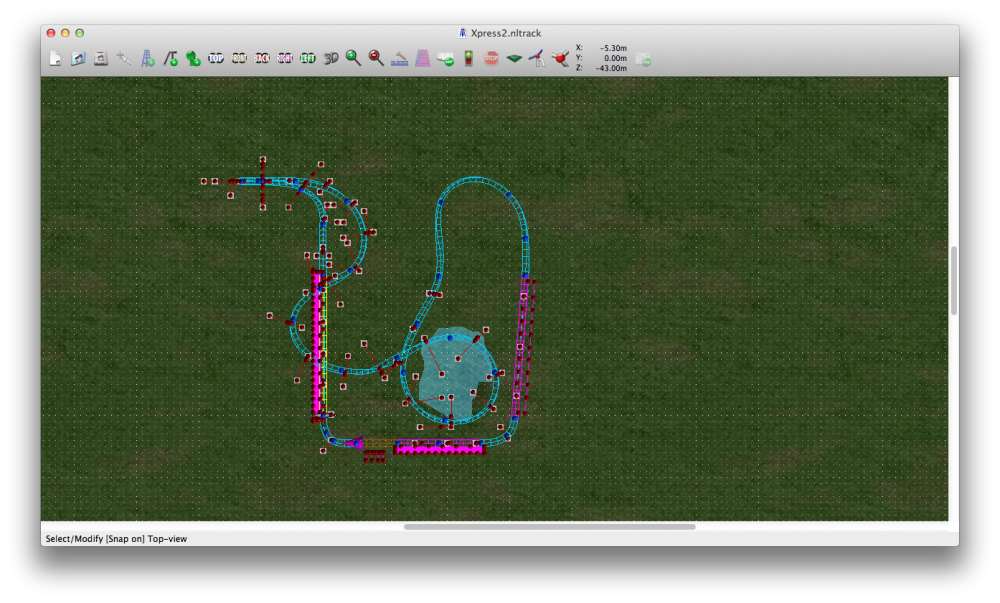Click the vertical scrollbar thumb

(953, 281)
